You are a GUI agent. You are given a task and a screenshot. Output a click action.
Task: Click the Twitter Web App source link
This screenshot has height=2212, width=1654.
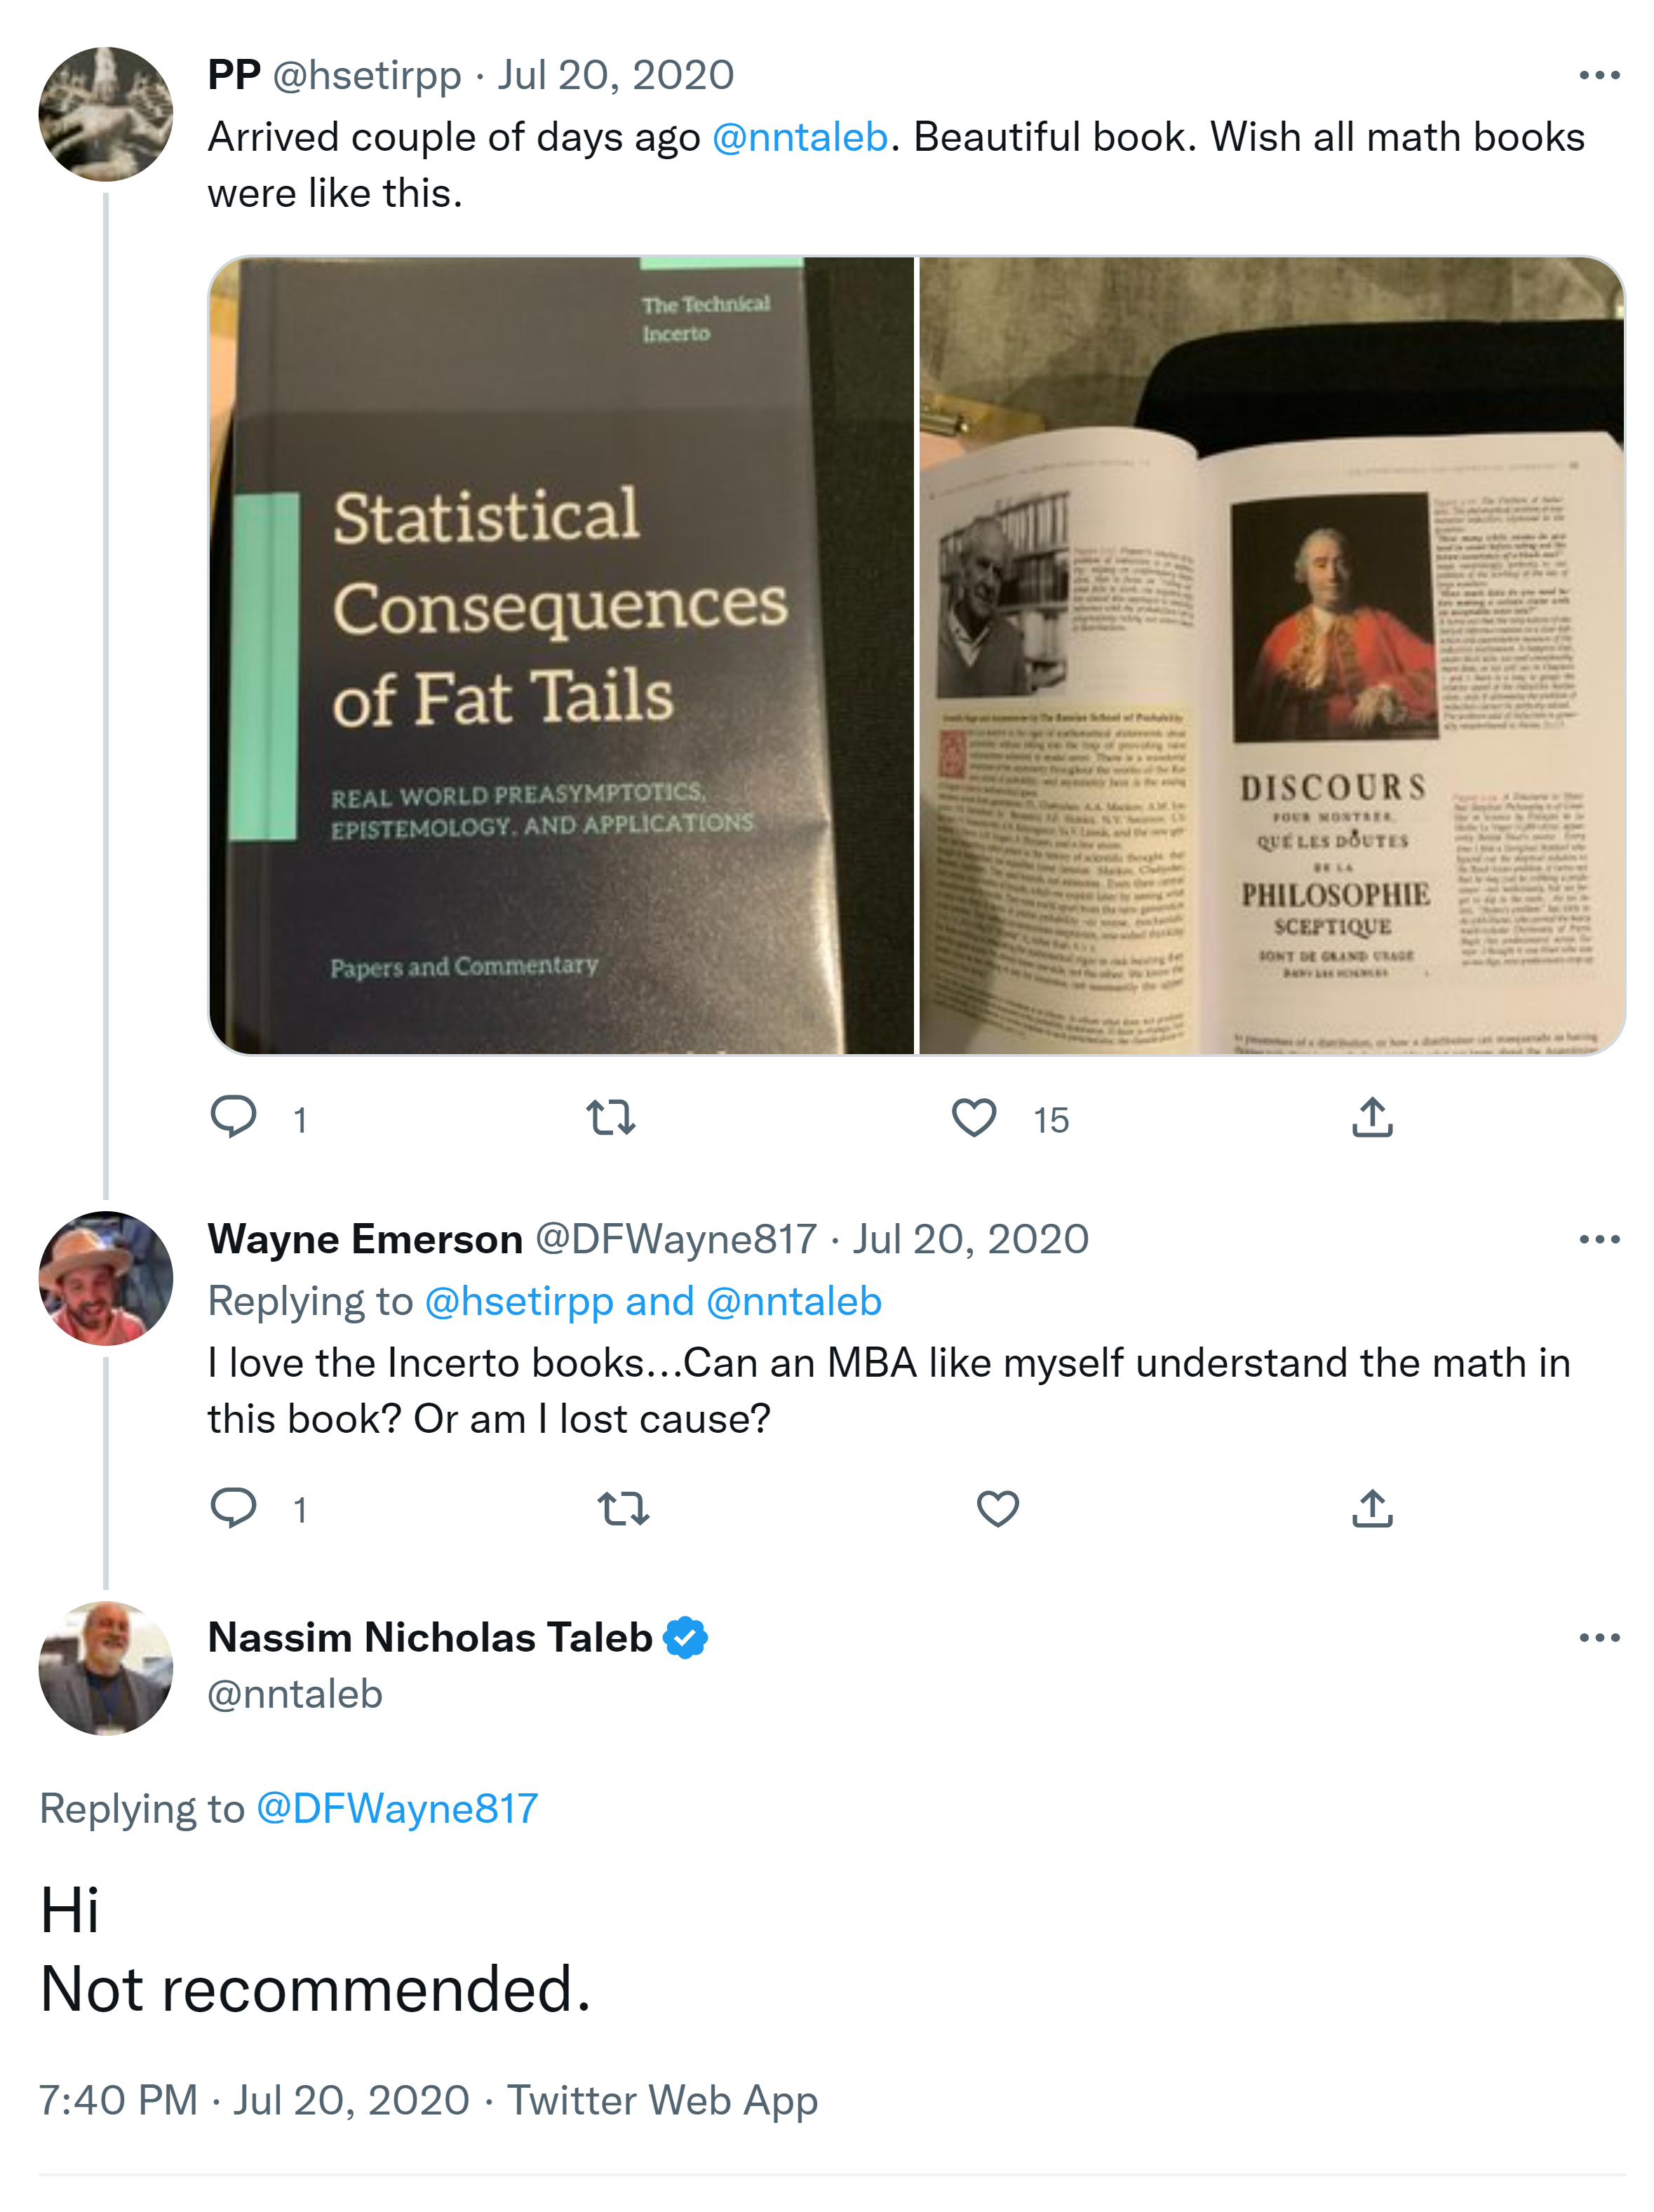(x=662, y=2100)
